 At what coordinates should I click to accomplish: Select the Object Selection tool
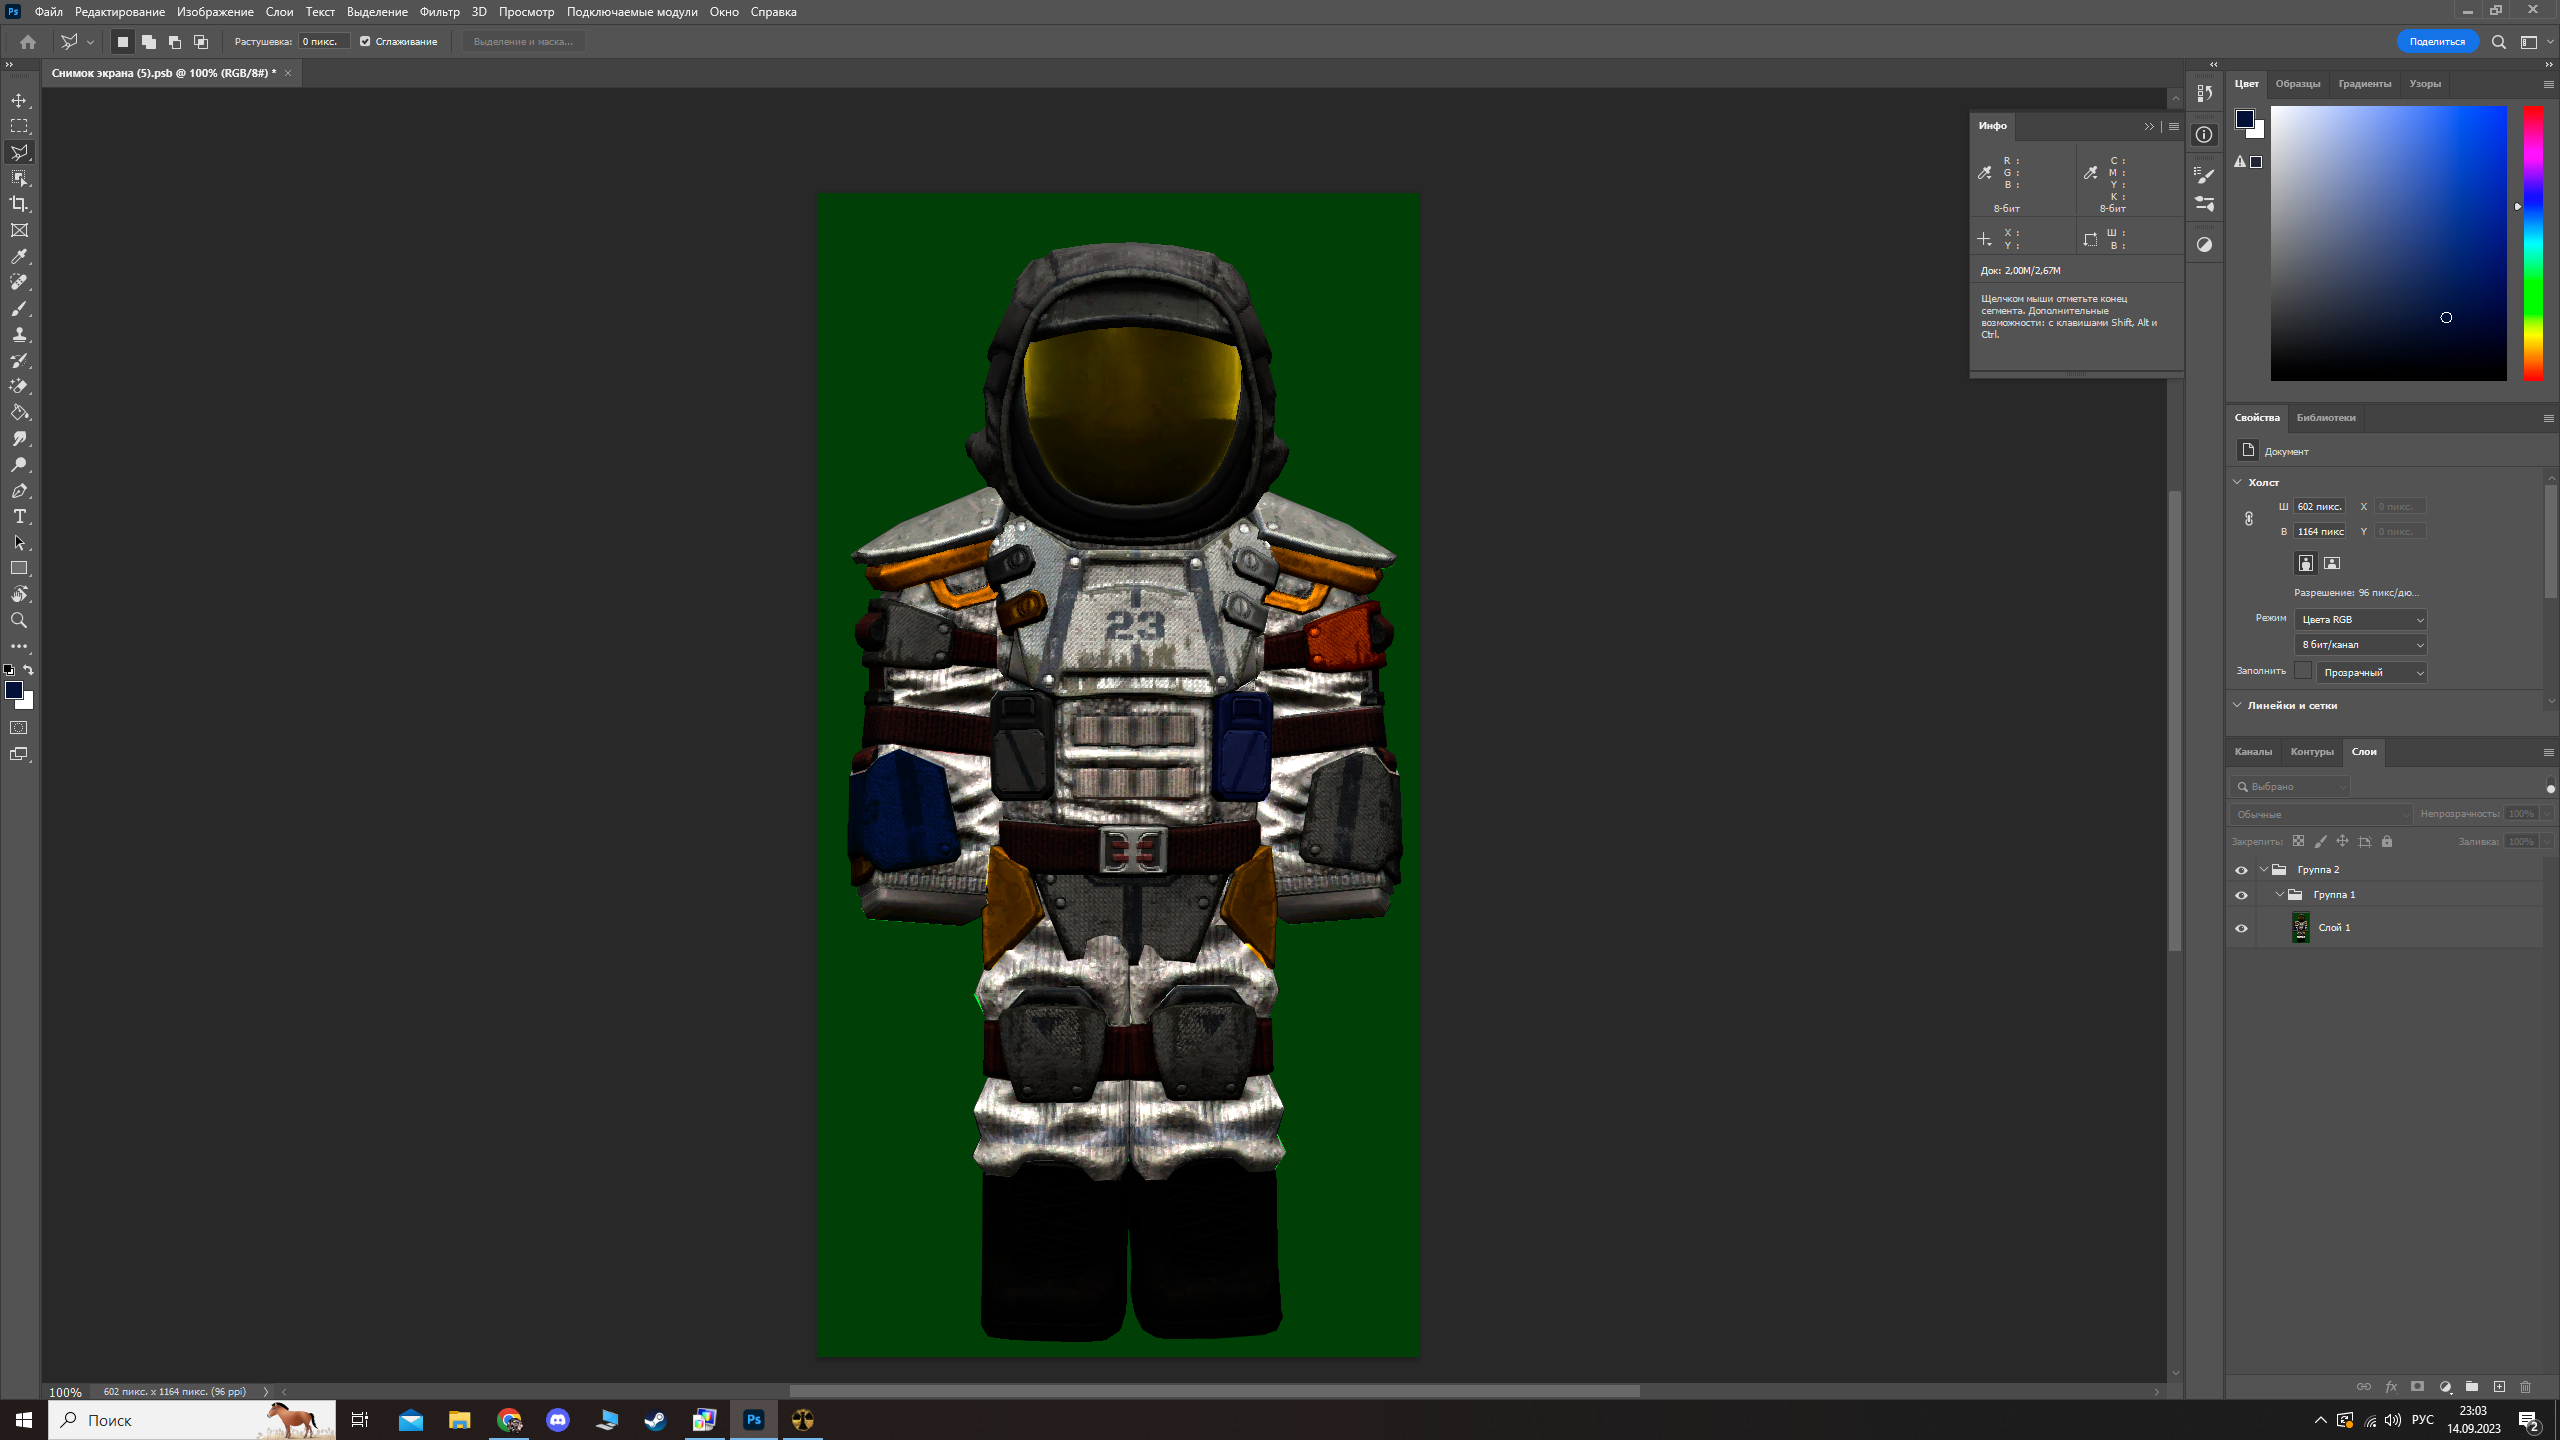coord(19,178)
